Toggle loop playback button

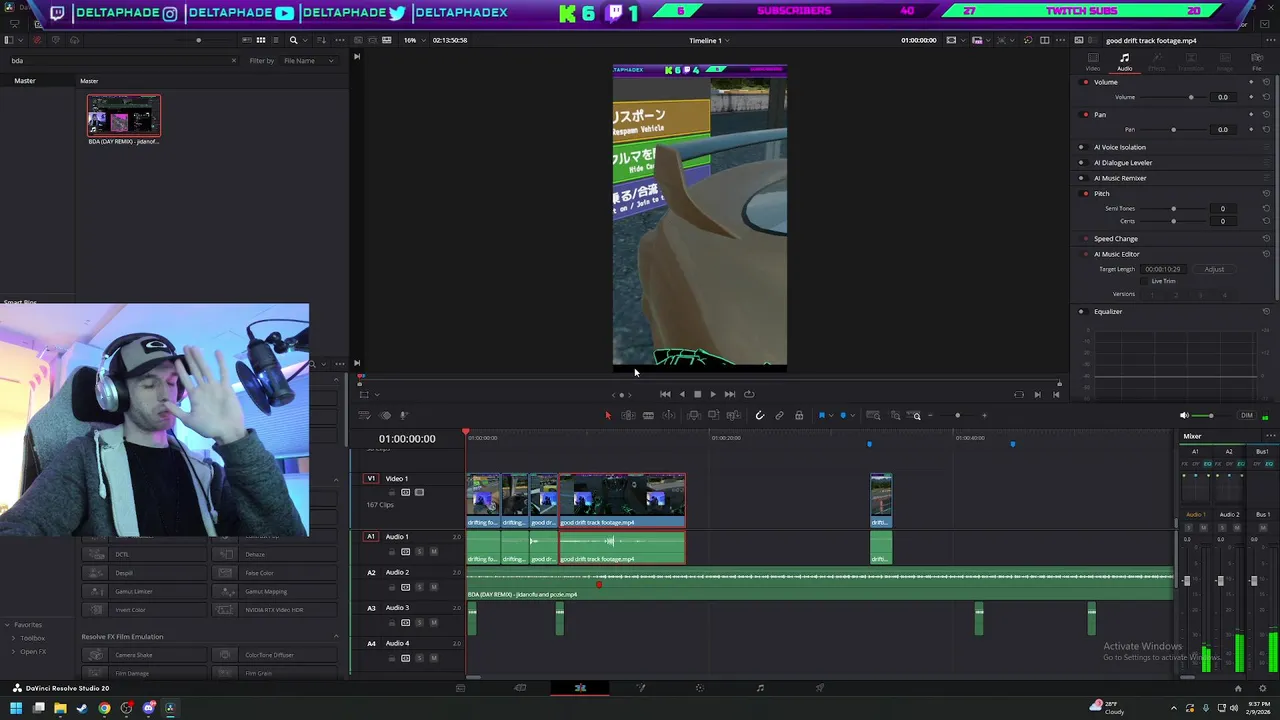749,394
